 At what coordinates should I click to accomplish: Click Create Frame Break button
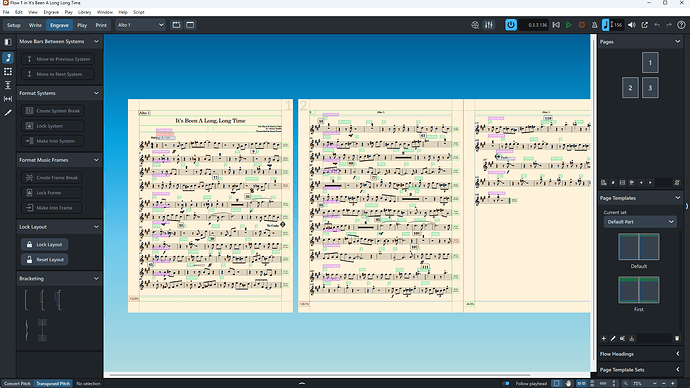[x=51, y=178]
